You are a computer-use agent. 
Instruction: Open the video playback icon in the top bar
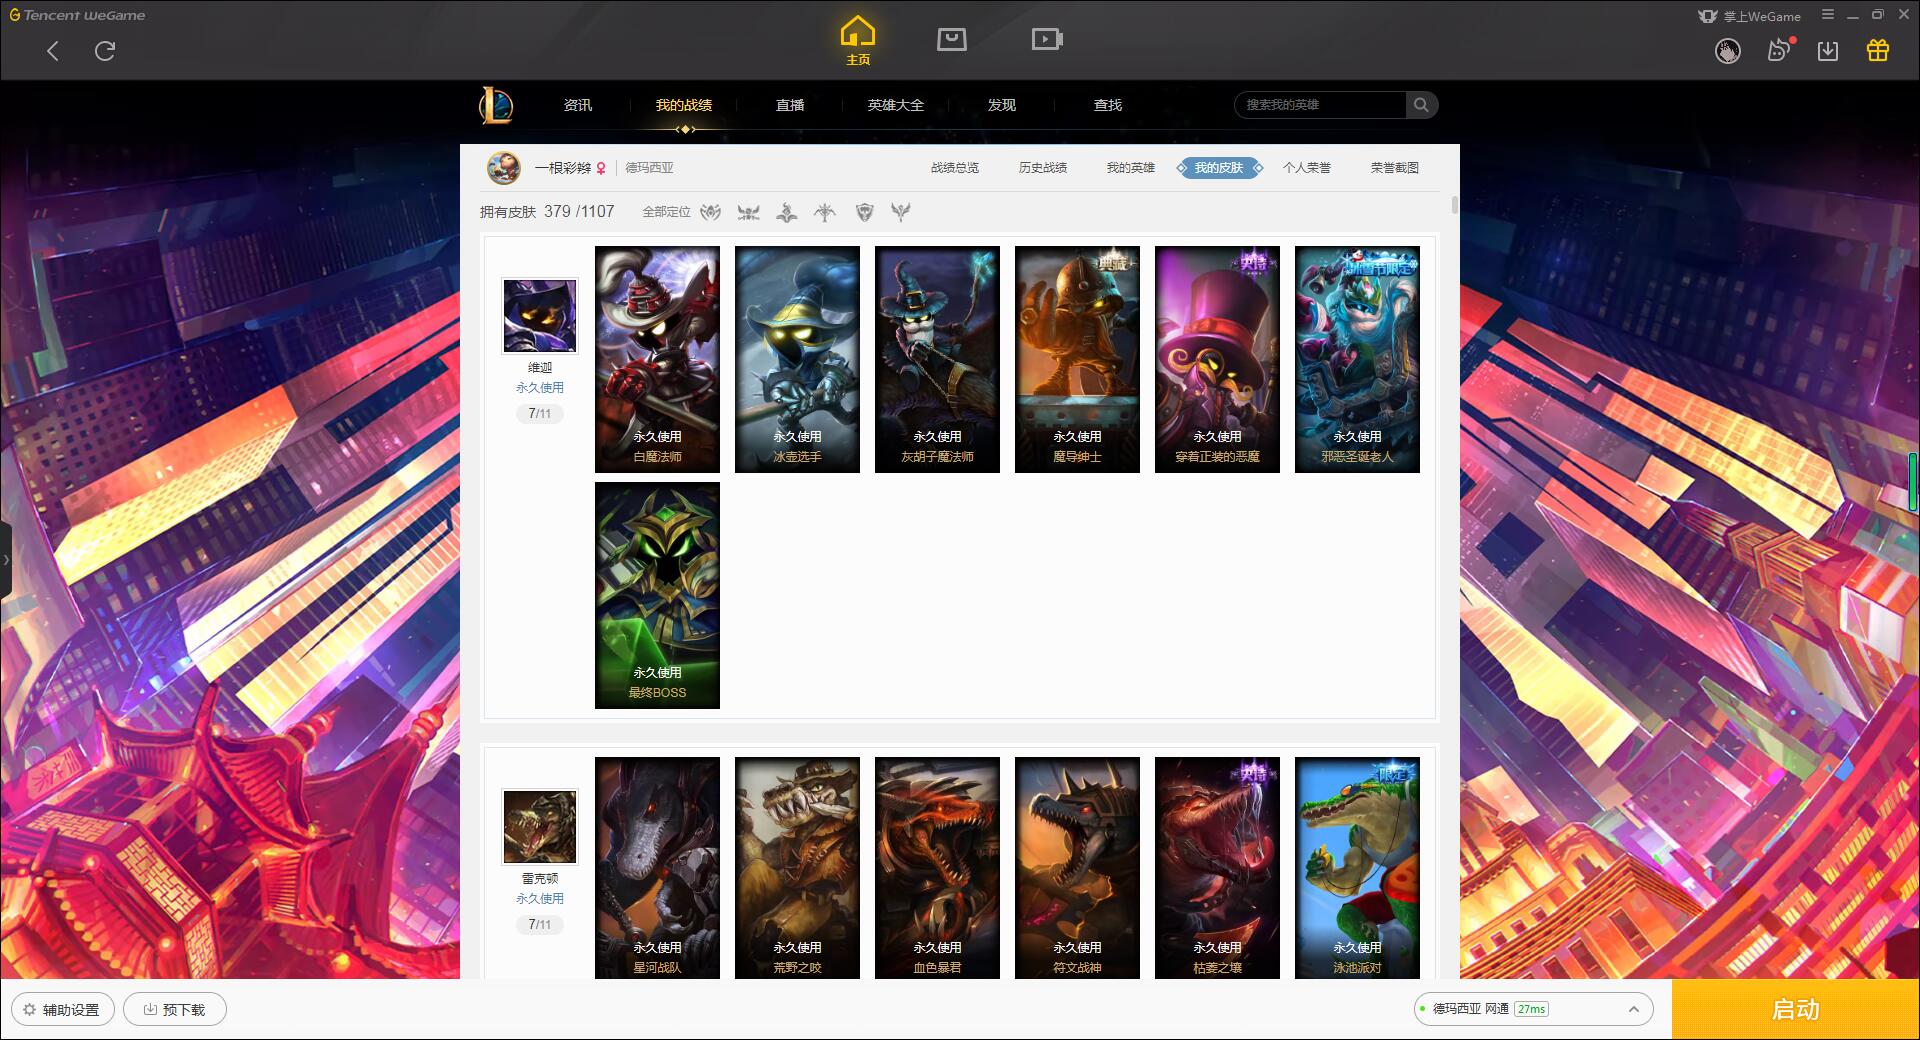pos(1047,39)
